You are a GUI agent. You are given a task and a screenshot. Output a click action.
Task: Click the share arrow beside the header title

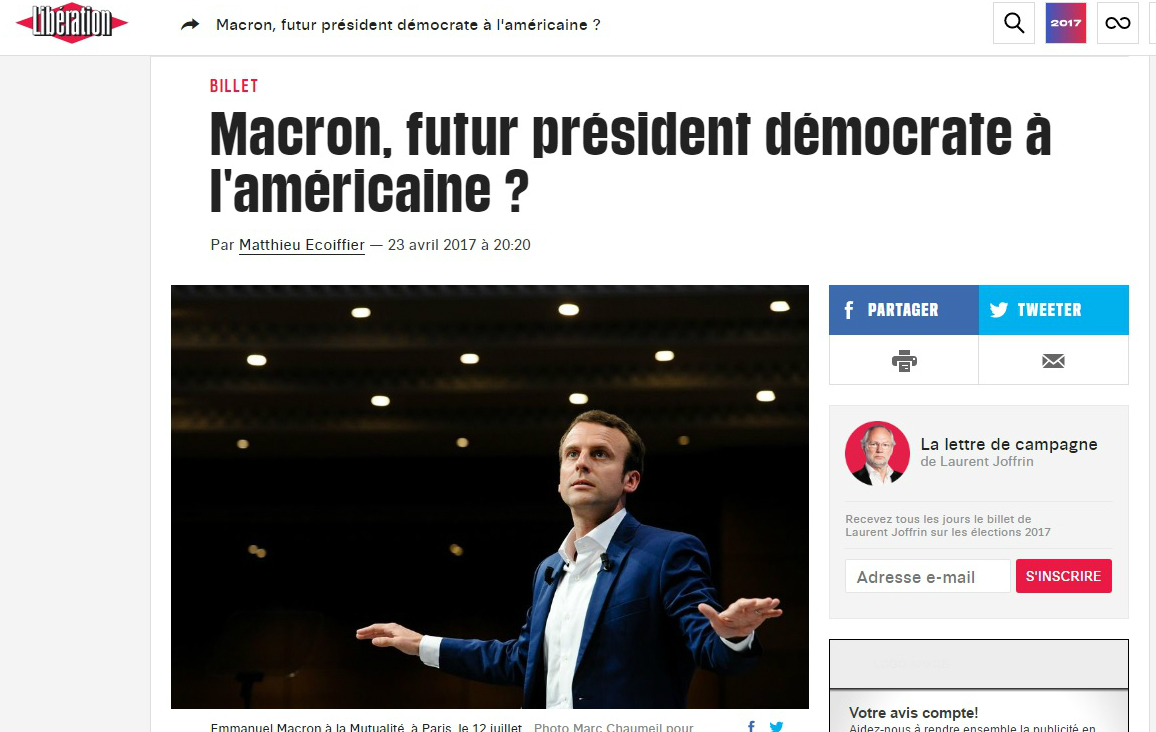190,24
